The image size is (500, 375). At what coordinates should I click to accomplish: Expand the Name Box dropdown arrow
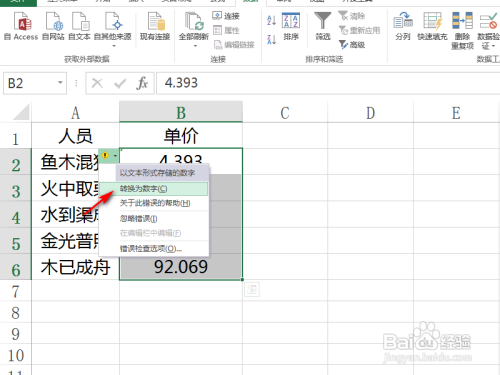(x=60, y=82)
